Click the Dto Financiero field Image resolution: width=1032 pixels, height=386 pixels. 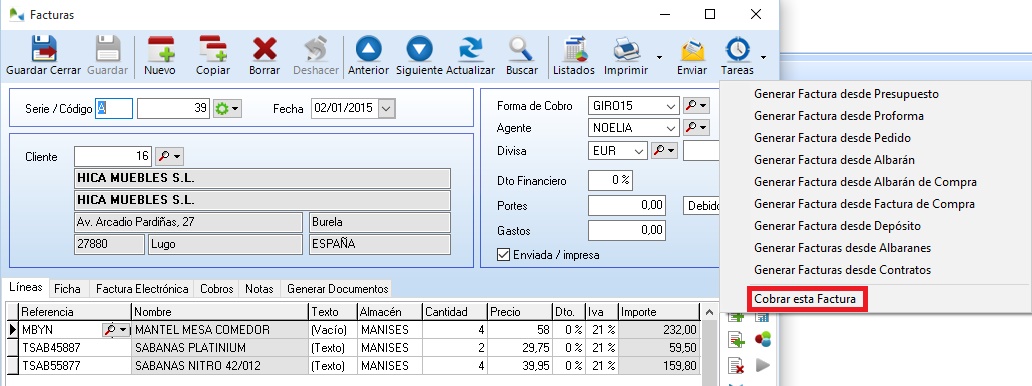click(x=610, y=180)
